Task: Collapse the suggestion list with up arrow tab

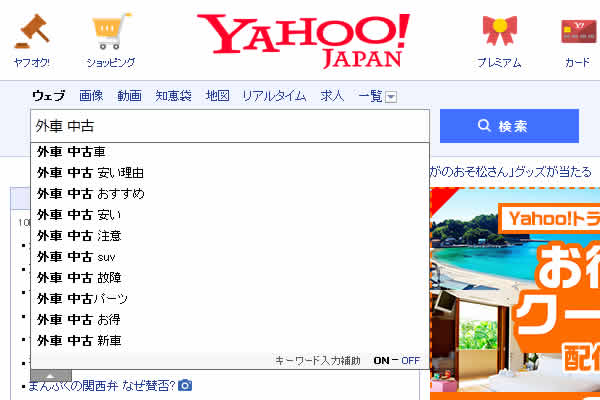Action: [51, 376]
